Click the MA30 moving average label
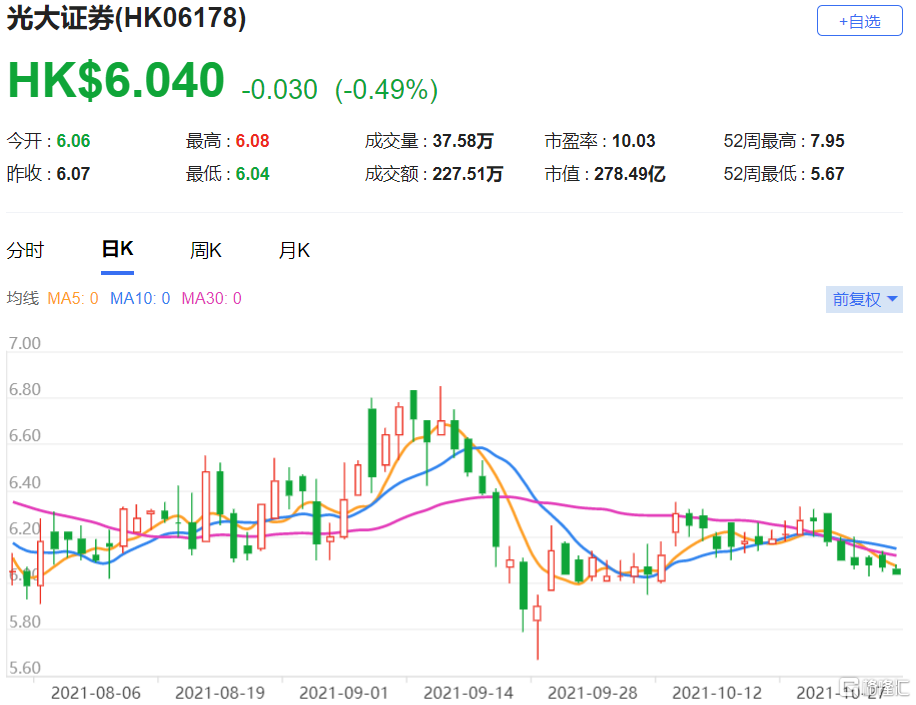 pyautogui.click(x=211, y=298)
